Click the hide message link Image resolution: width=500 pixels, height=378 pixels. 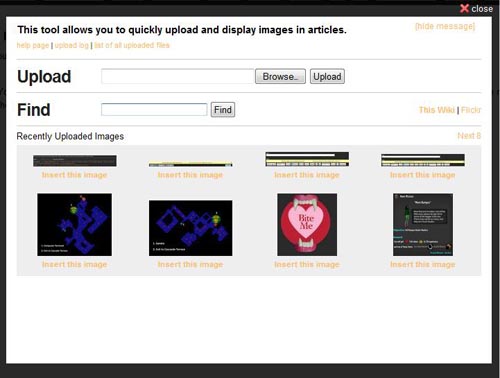point(445,26)
